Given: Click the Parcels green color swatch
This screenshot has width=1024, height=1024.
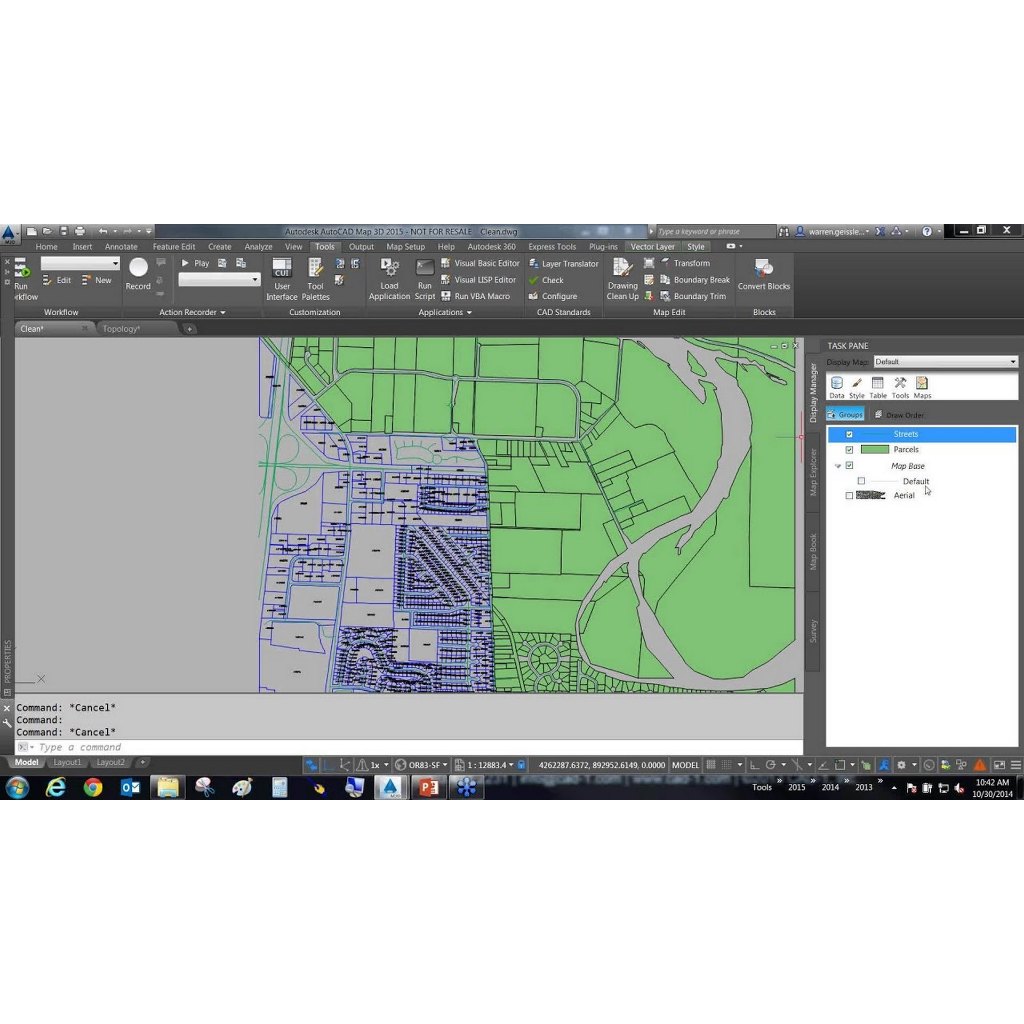Looking at the screenshot, I should tap(874, 450).
